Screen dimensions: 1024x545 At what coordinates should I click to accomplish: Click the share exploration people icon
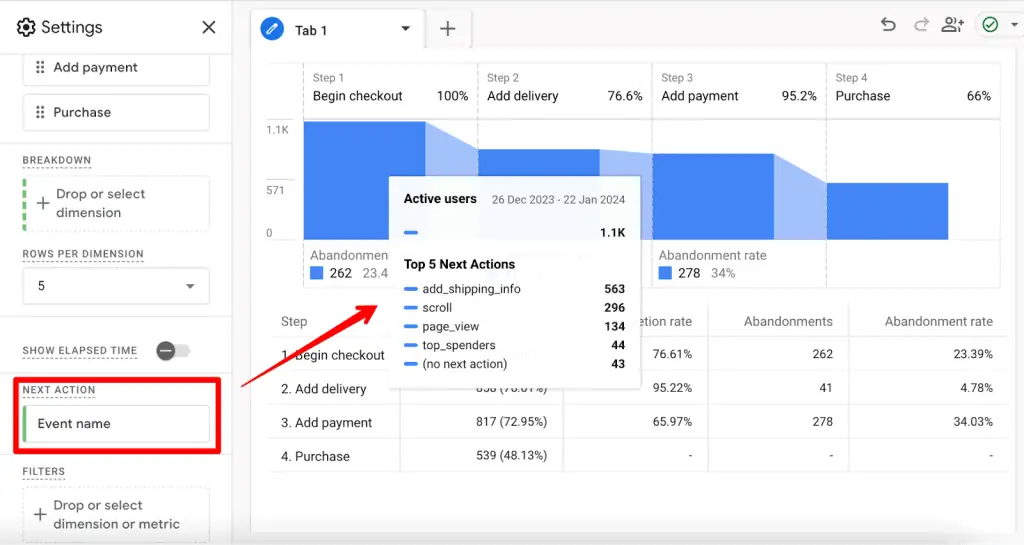pos(953,25)
